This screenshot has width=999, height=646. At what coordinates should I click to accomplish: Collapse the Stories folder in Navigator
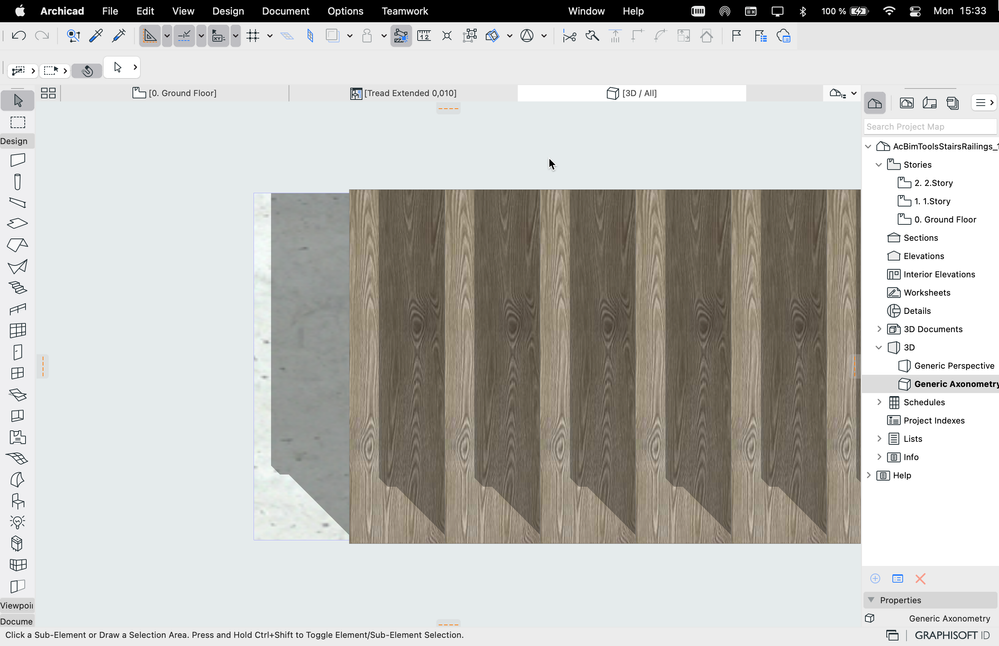879,165
